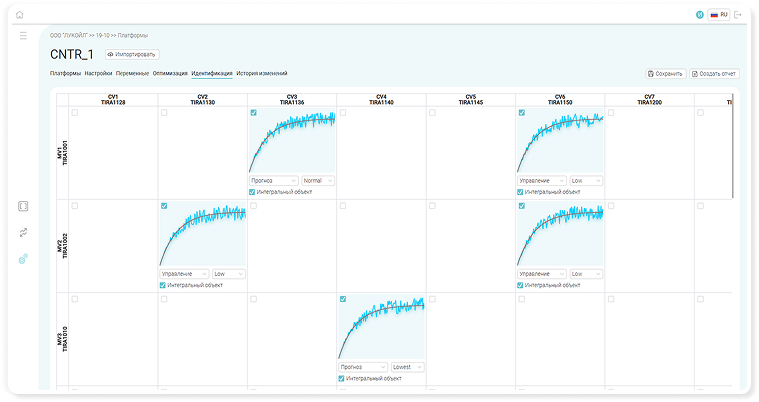Click the 'Сохранить' button
This screenshot has height=402, width=759.
(665, 73)
